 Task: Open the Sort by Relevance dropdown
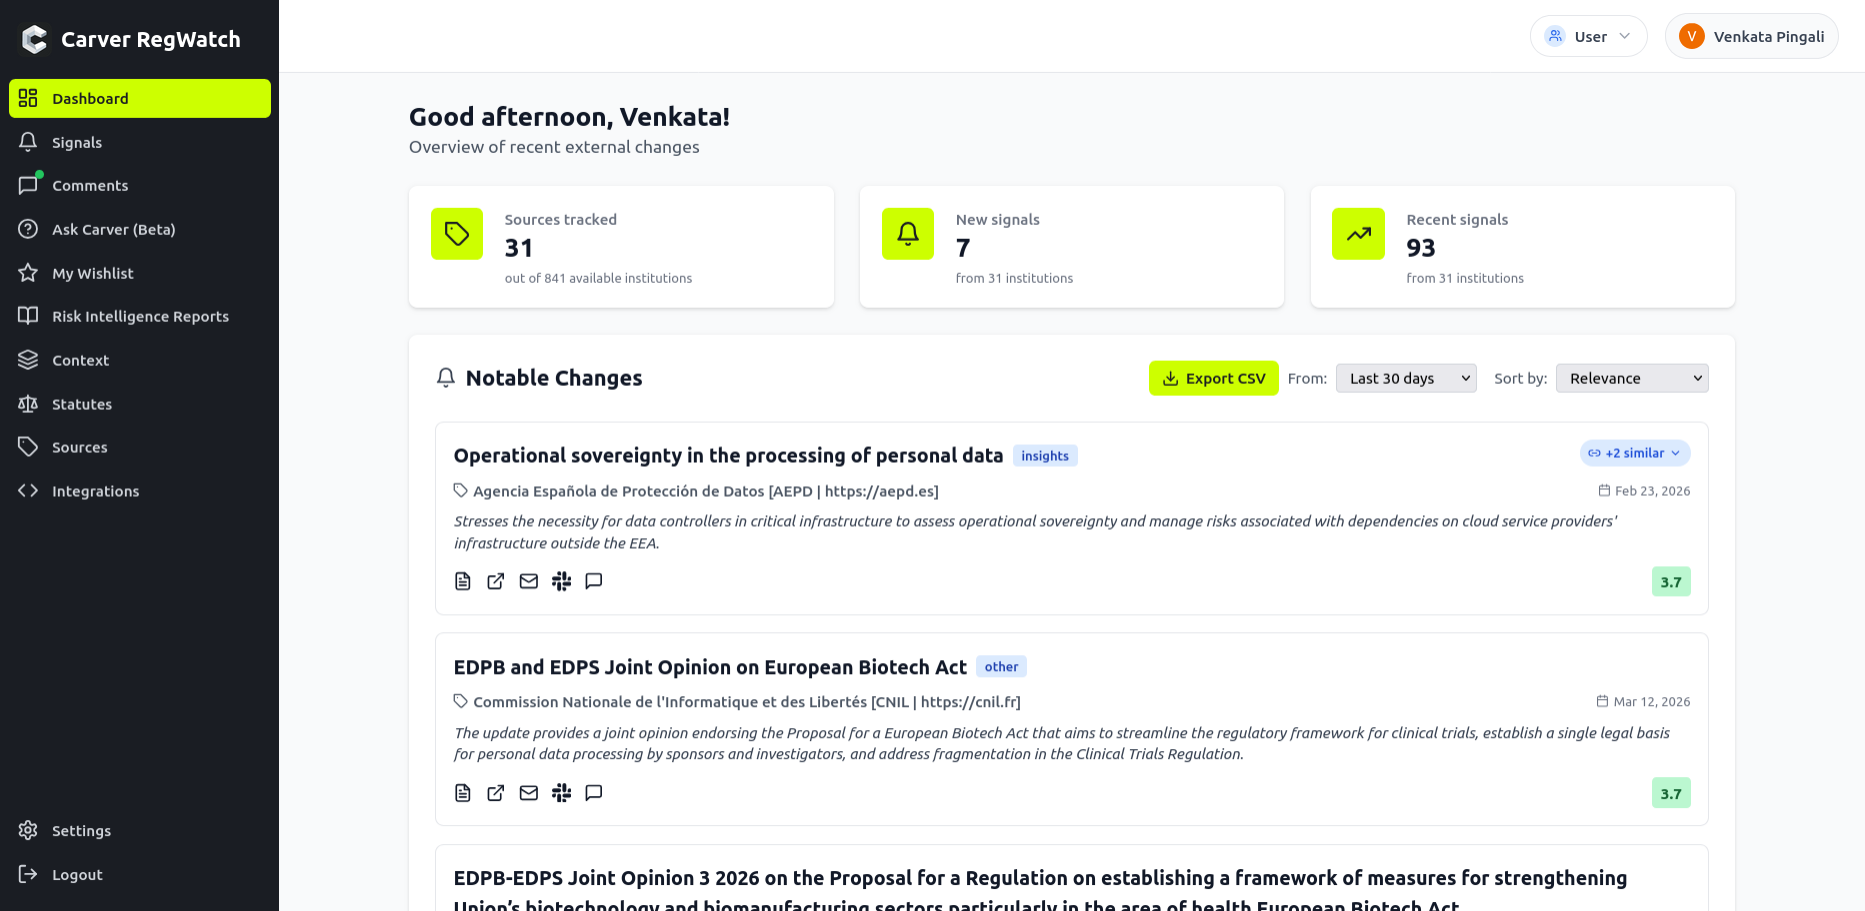pos(1632,378)
